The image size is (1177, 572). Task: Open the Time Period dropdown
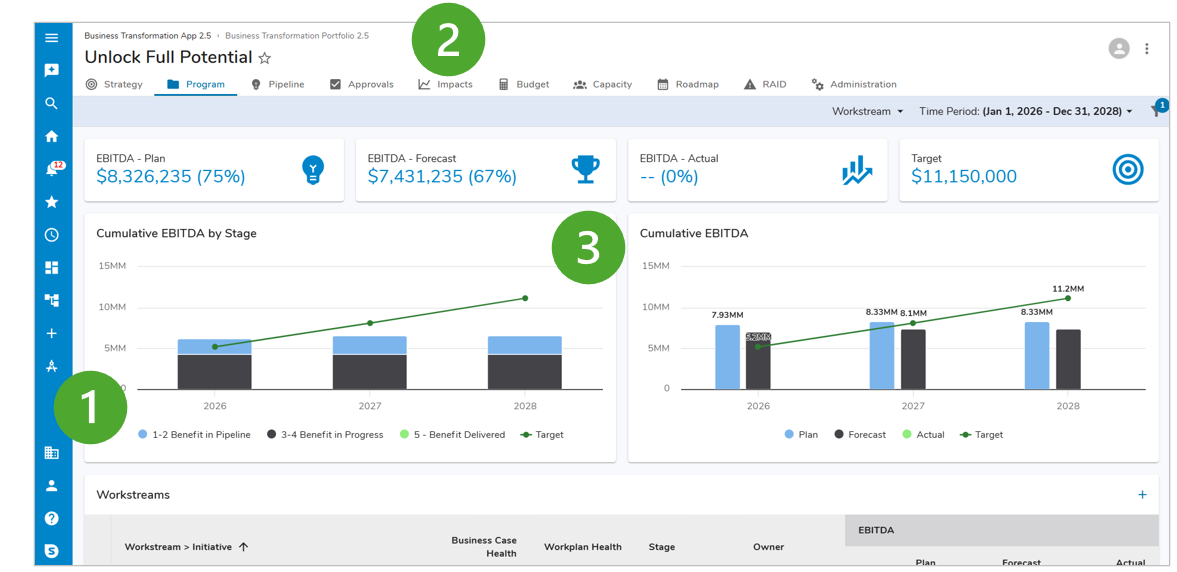tap(1025, 111)
